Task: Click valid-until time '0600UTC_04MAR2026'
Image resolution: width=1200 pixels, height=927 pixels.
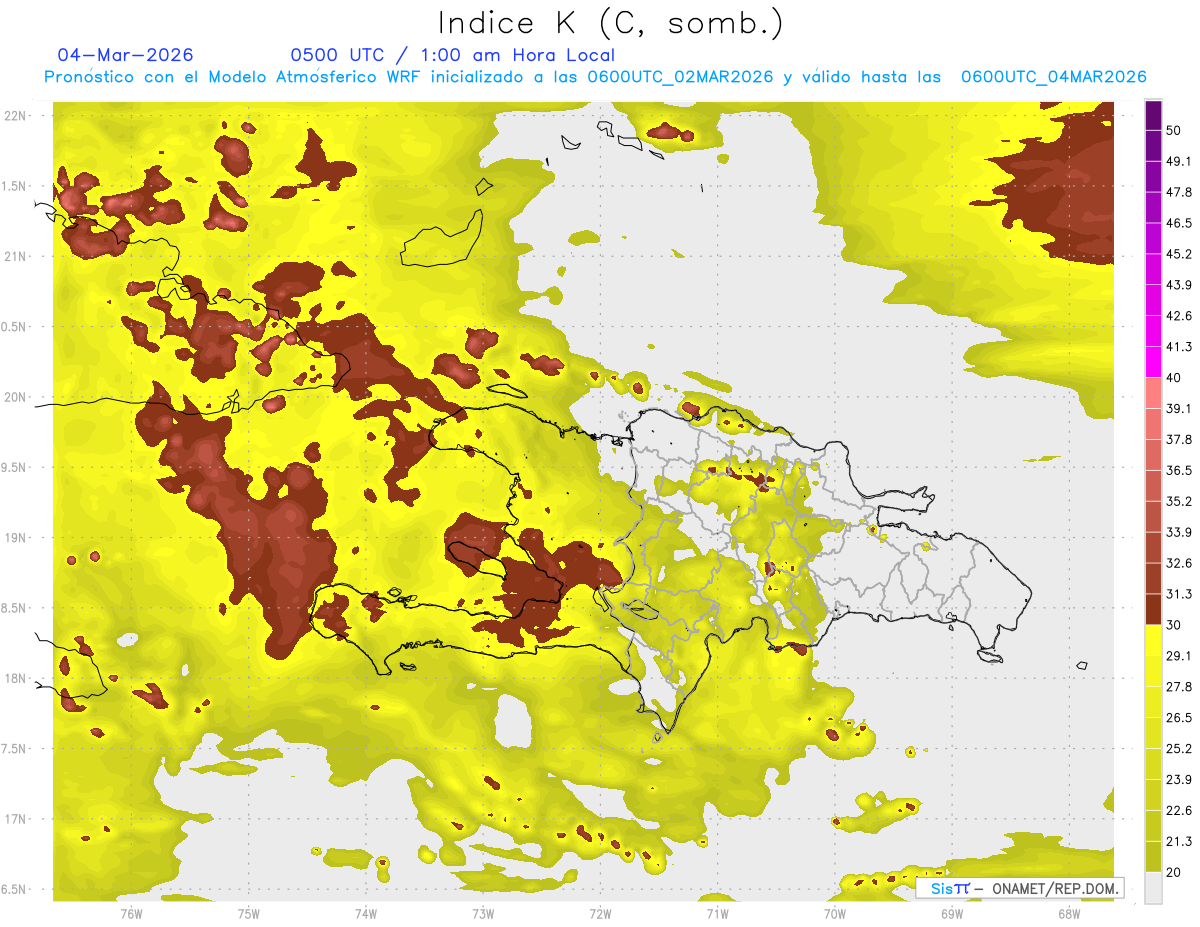Action: click(1053, 77)
